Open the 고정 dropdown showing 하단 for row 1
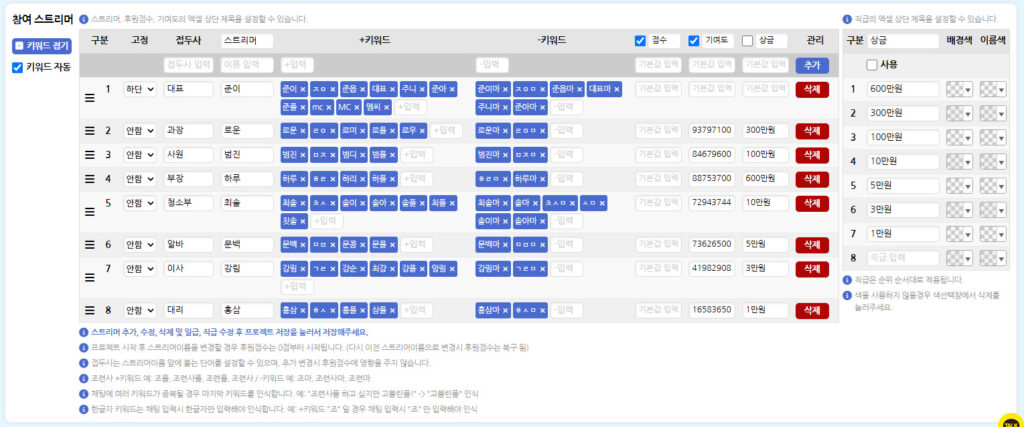 [x=140, y=89]
